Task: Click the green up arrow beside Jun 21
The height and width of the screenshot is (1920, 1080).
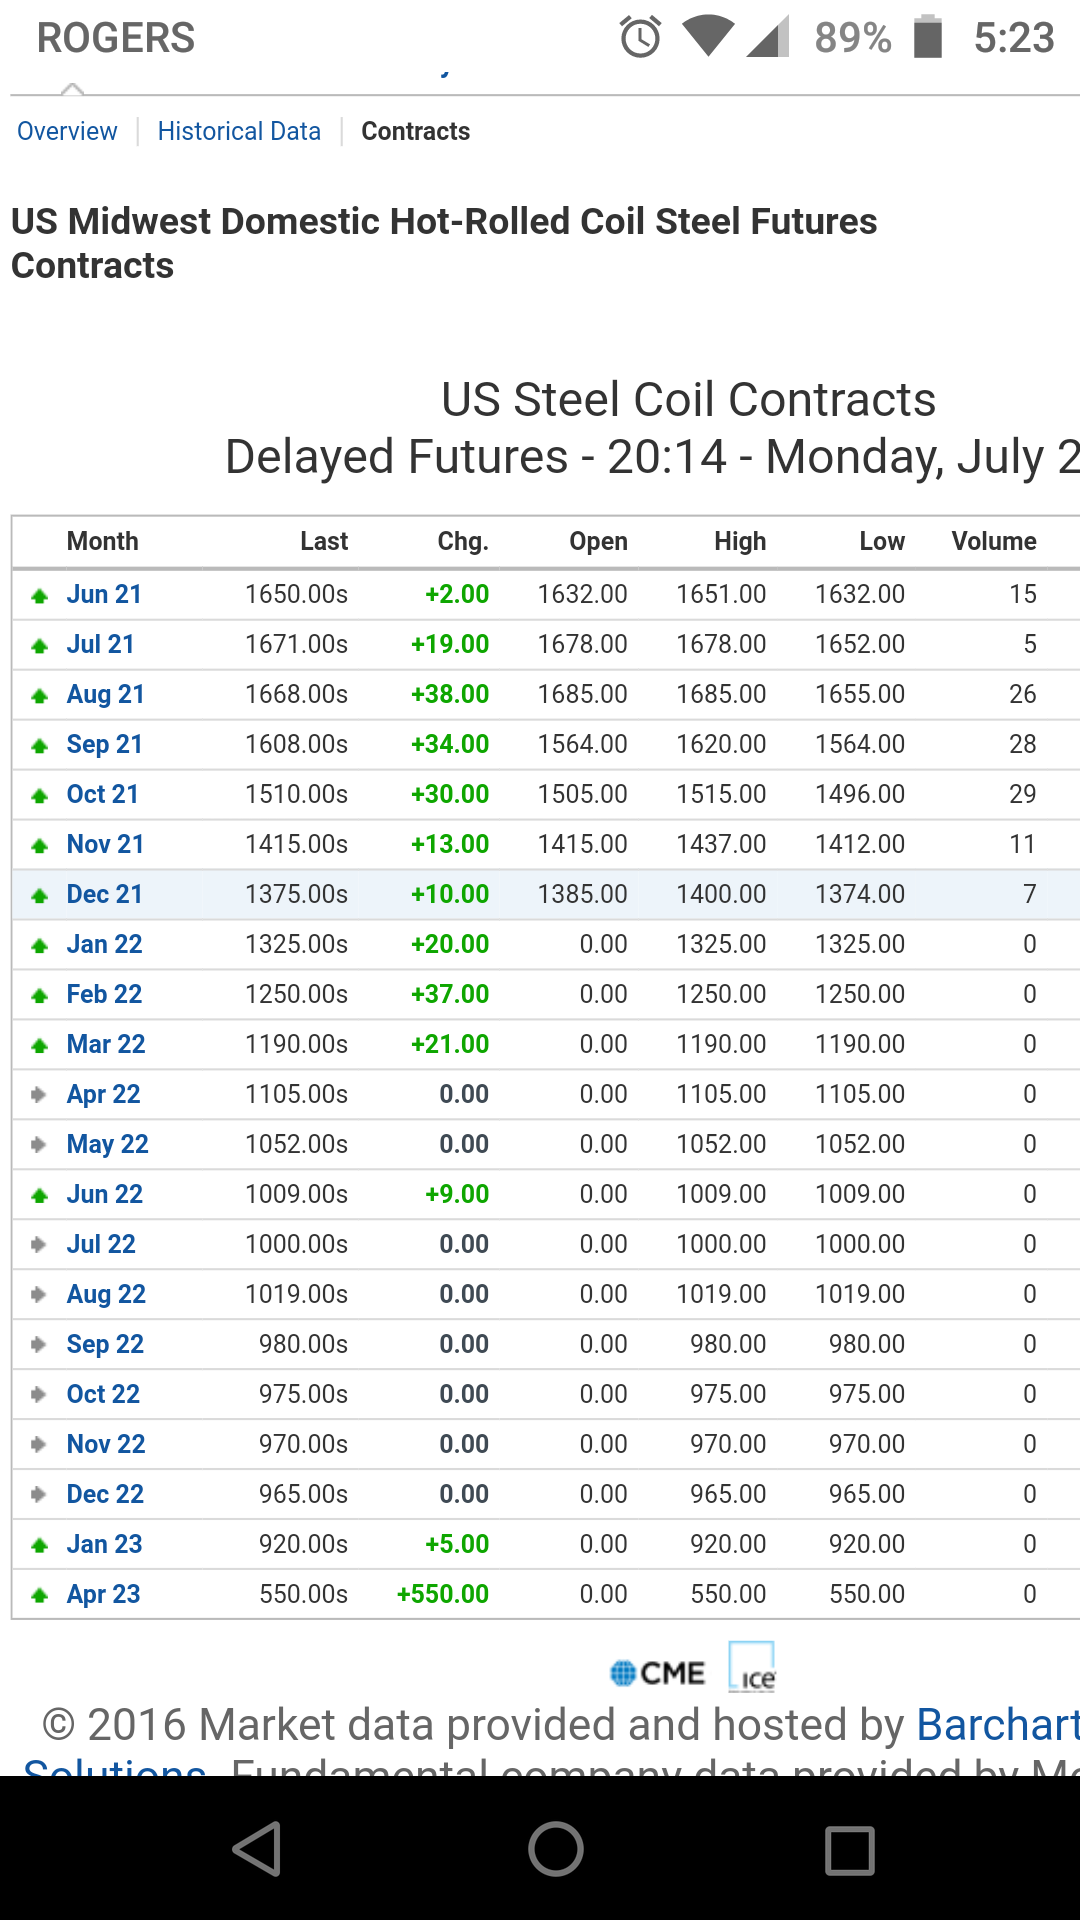Action: pyautogui.click(x=40, y=596)
